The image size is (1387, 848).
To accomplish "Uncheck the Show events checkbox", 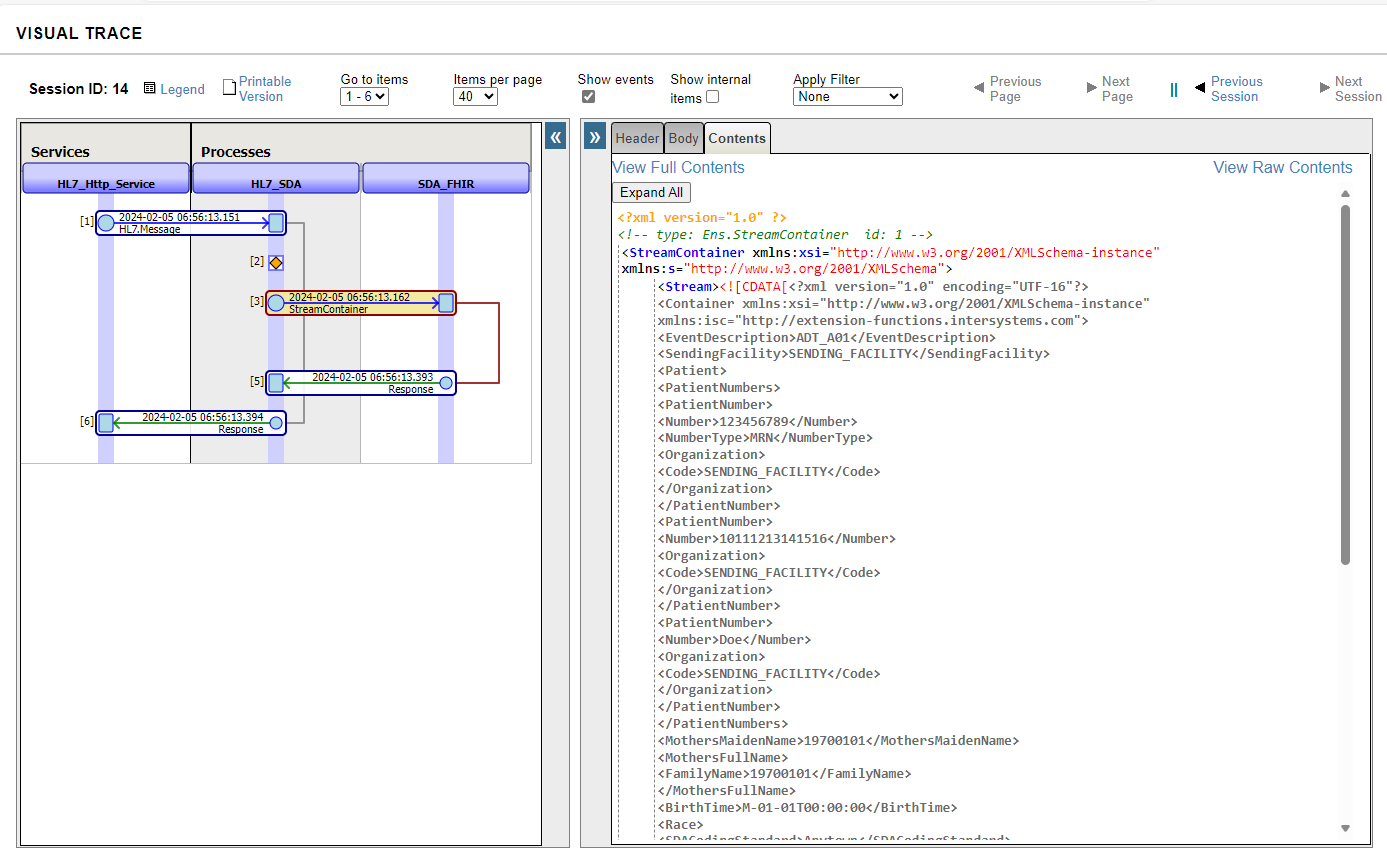I will click(x=589, y=97).
